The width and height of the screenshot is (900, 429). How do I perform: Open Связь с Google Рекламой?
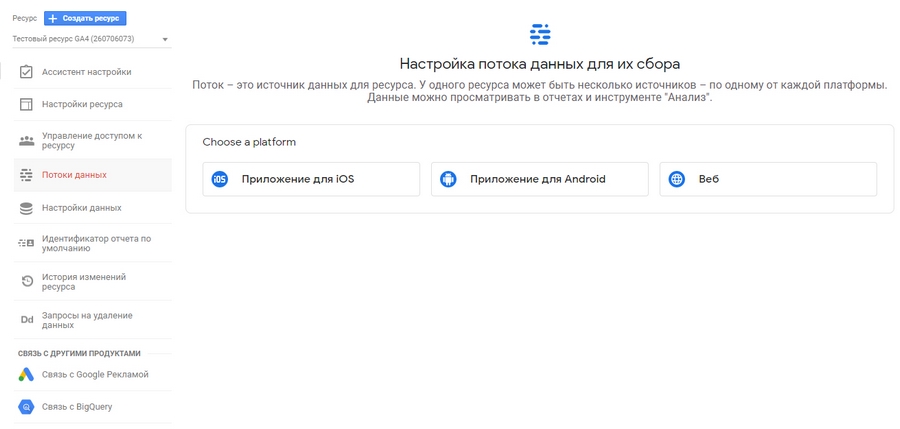point(95,374)
